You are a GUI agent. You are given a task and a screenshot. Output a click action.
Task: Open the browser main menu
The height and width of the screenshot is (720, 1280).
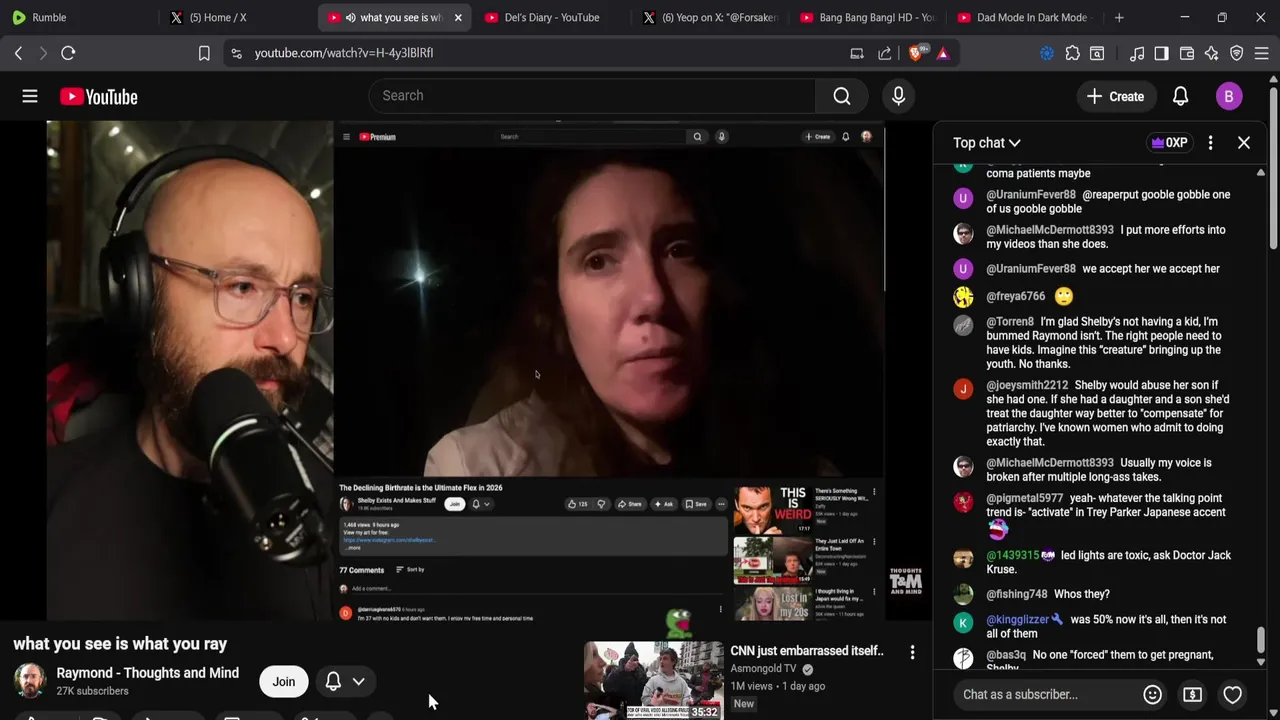click(x=1261, y=53)
